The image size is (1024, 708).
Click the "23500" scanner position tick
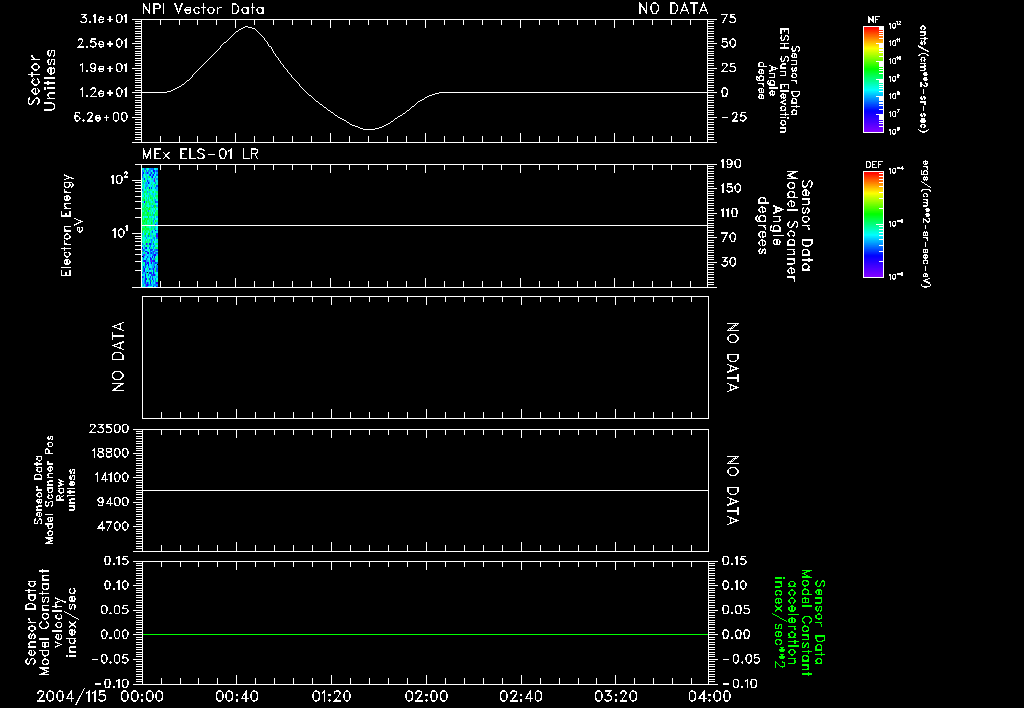point(108,428)
